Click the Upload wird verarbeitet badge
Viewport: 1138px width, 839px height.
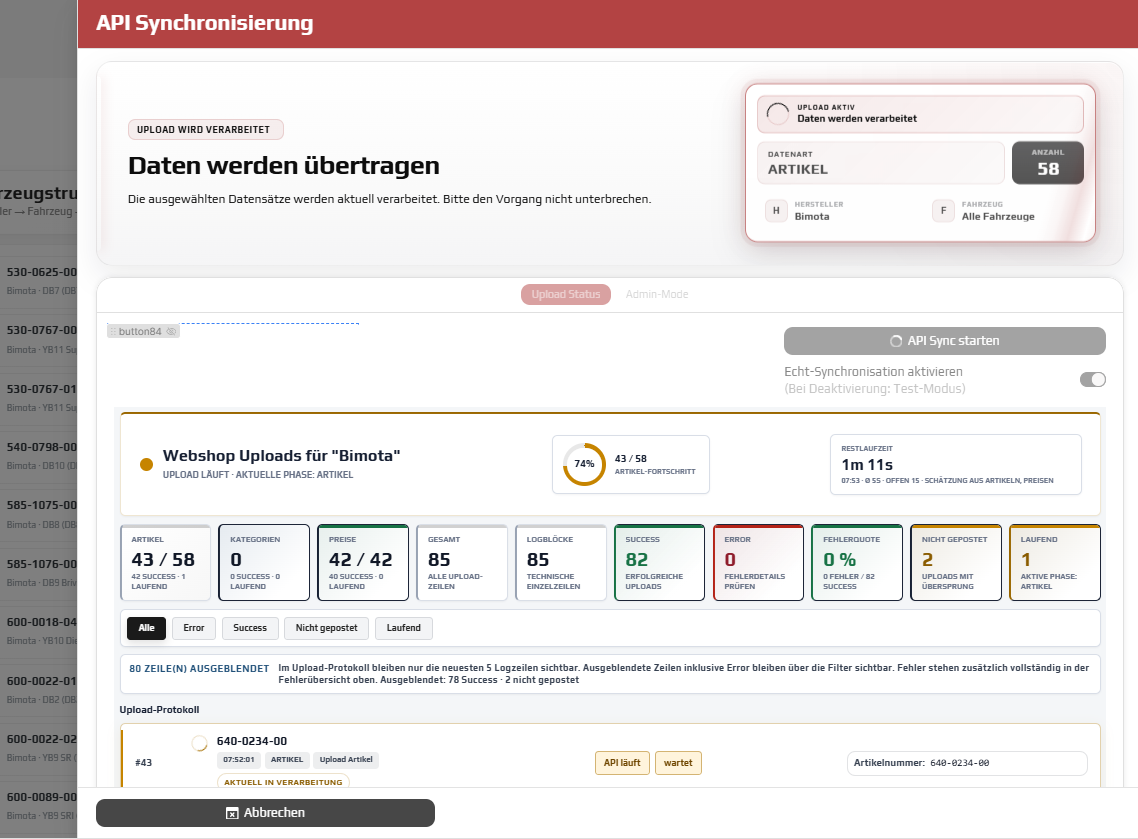tap(205, 129)
